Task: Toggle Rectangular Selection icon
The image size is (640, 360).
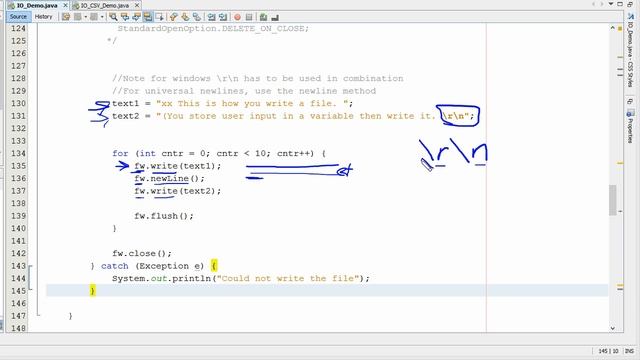Action: point(160,17)
